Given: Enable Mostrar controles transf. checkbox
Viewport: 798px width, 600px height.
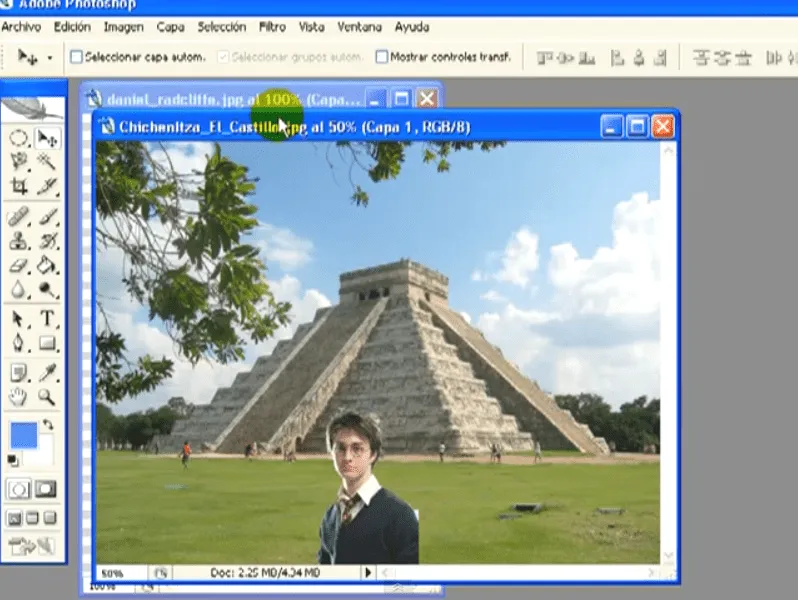Looking at the screenshot, I should [x=382, y=57].
